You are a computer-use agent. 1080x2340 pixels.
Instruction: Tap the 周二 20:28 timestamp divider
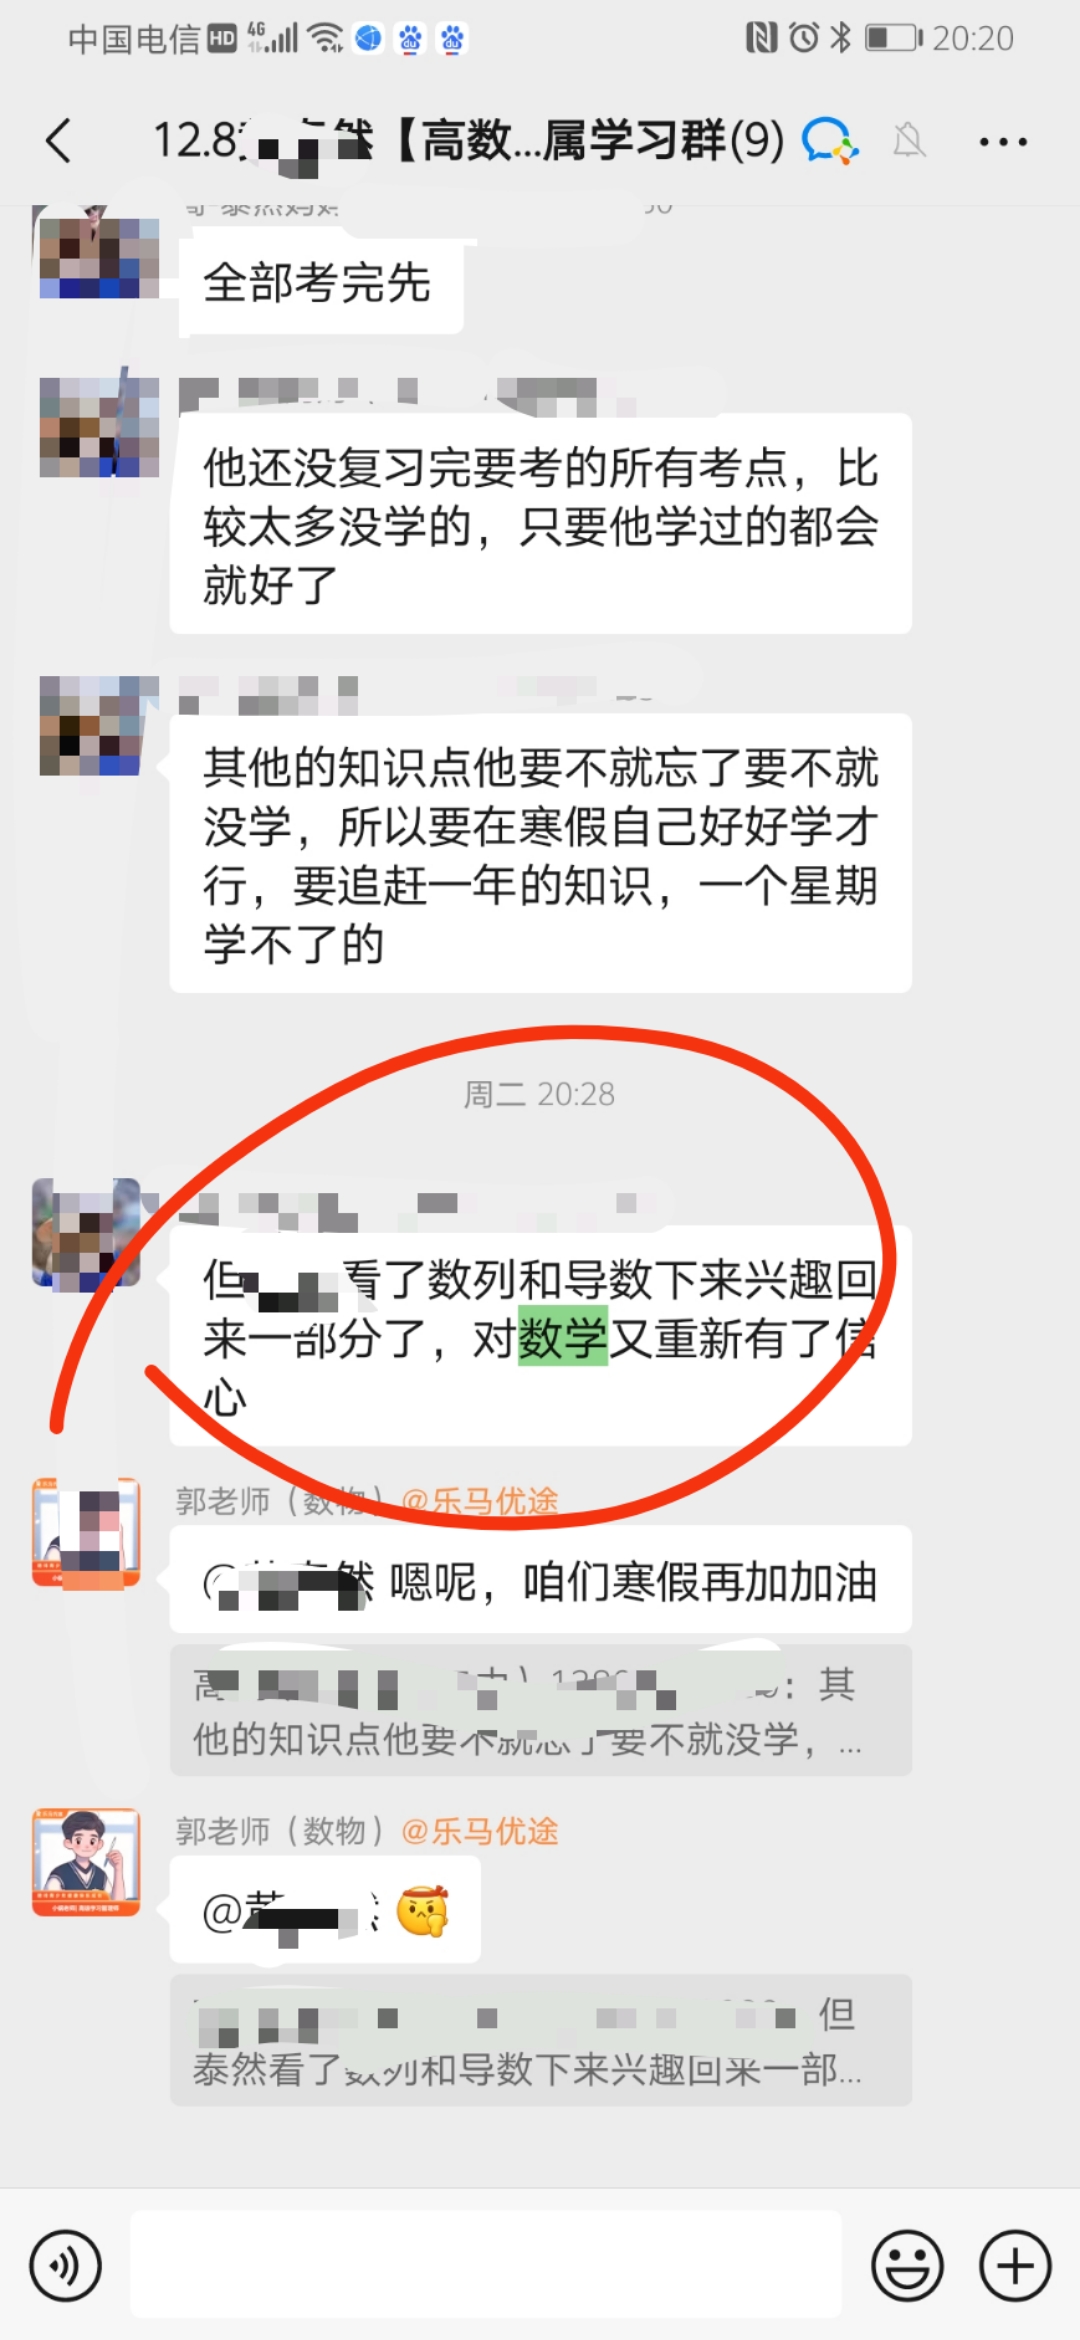(539, 1094)
